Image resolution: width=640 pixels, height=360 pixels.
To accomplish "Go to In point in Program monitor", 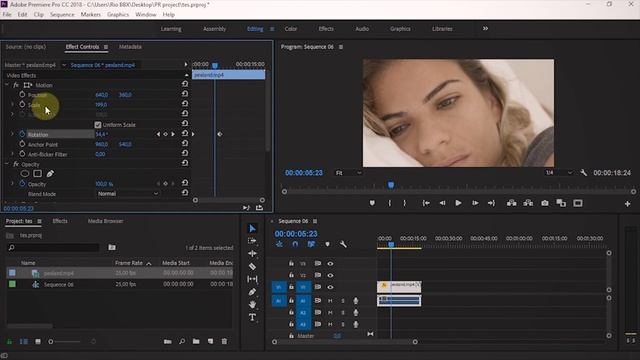I will pyautogui.click(x=426, y=203).
